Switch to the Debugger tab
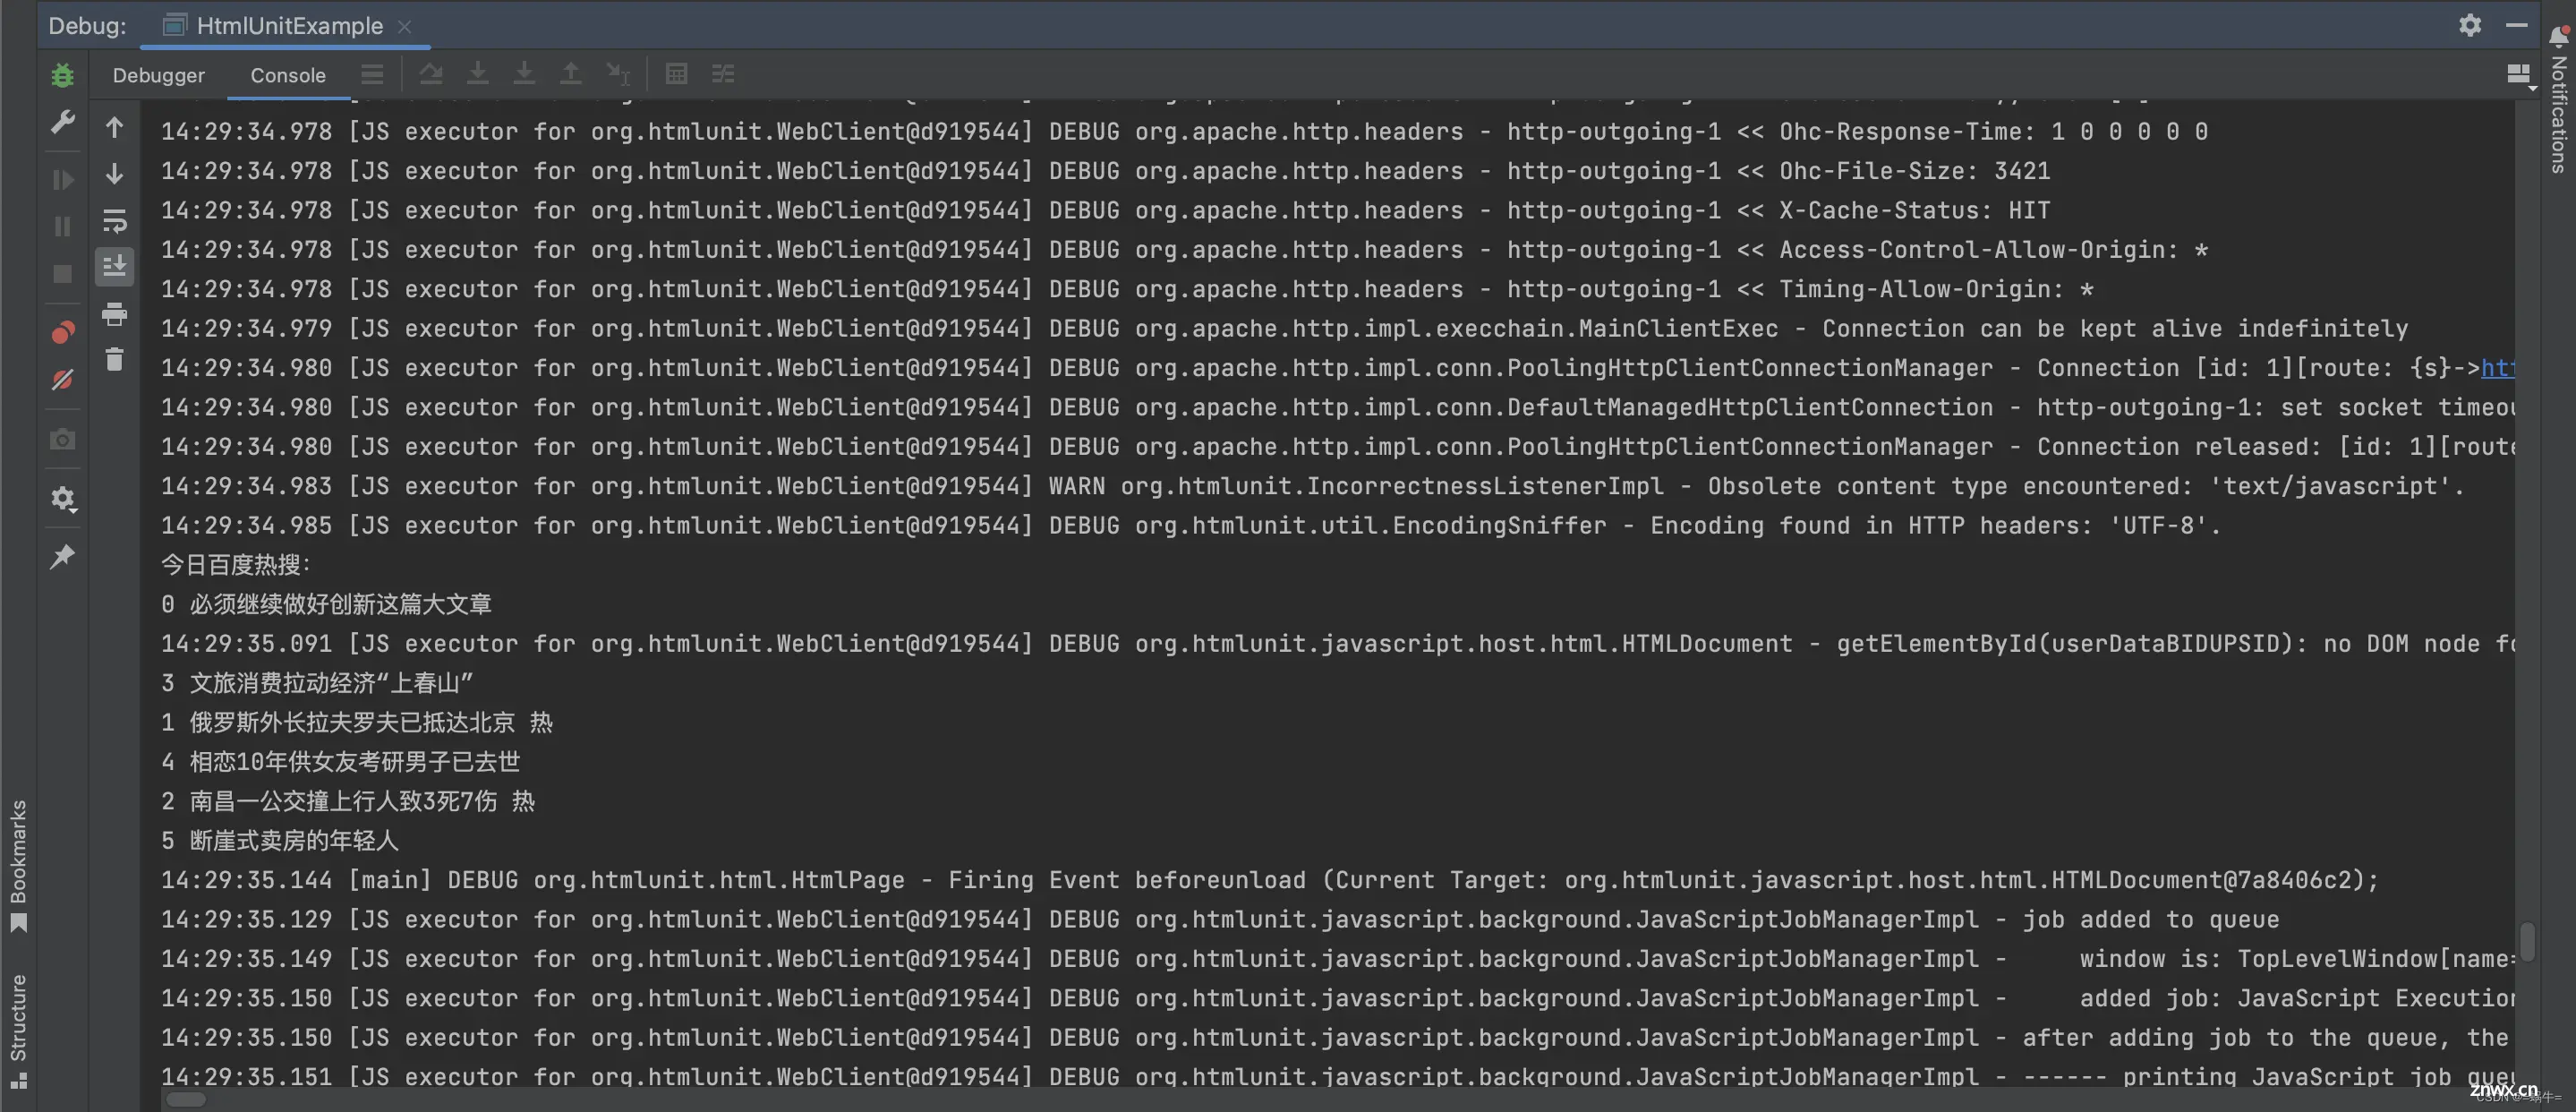Viewport: 2576px width, 1112px height. point(158,75)
